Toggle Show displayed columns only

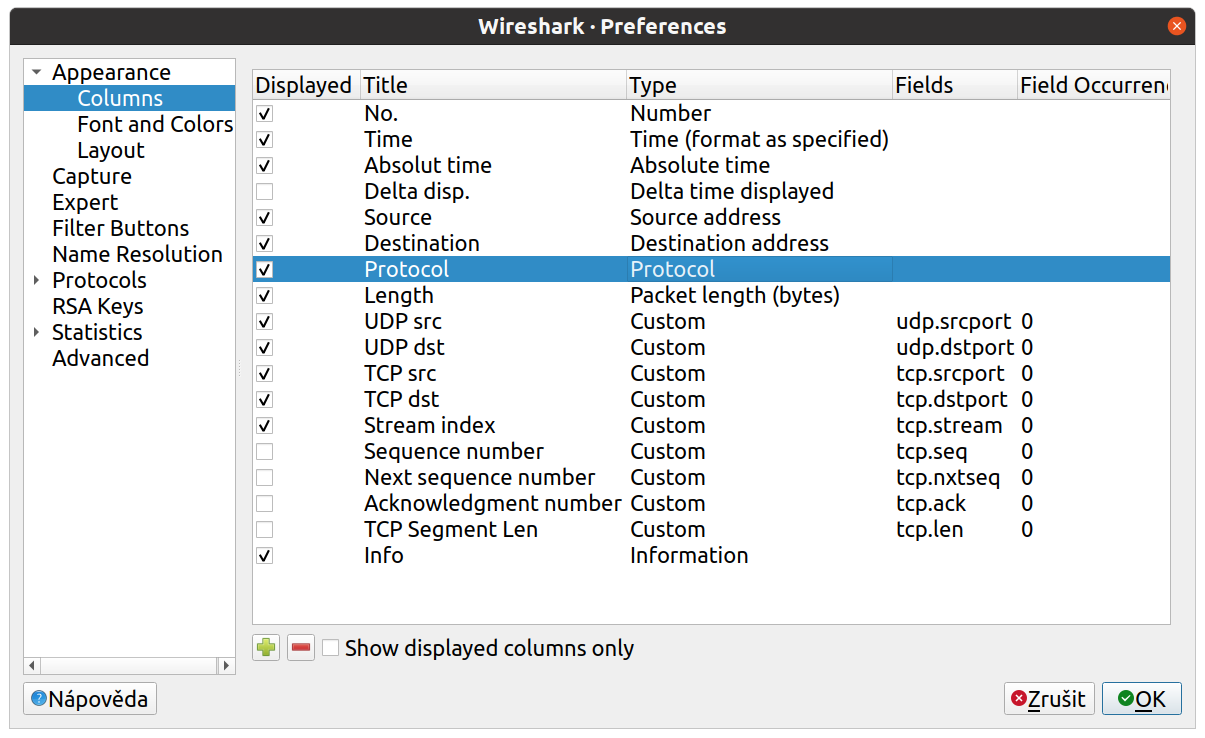(331, 648)
